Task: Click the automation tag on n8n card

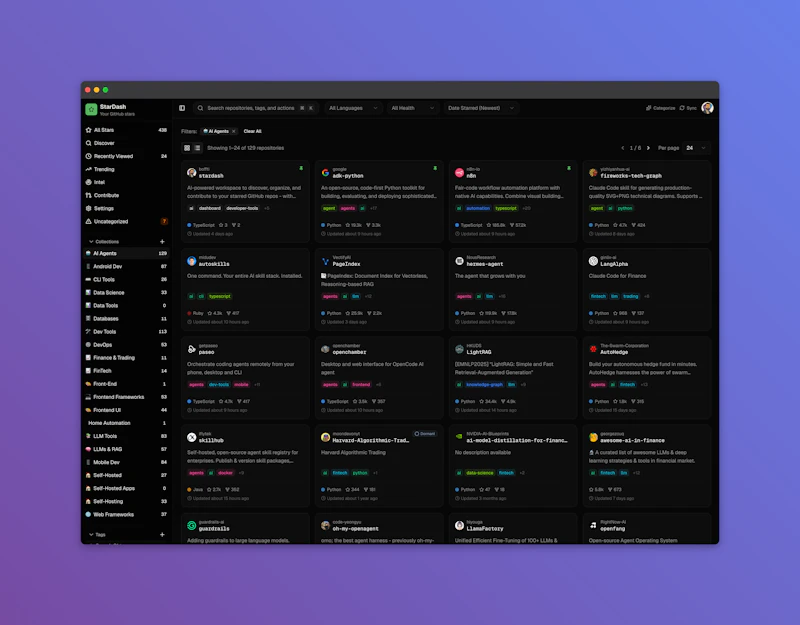Action: 479,208
